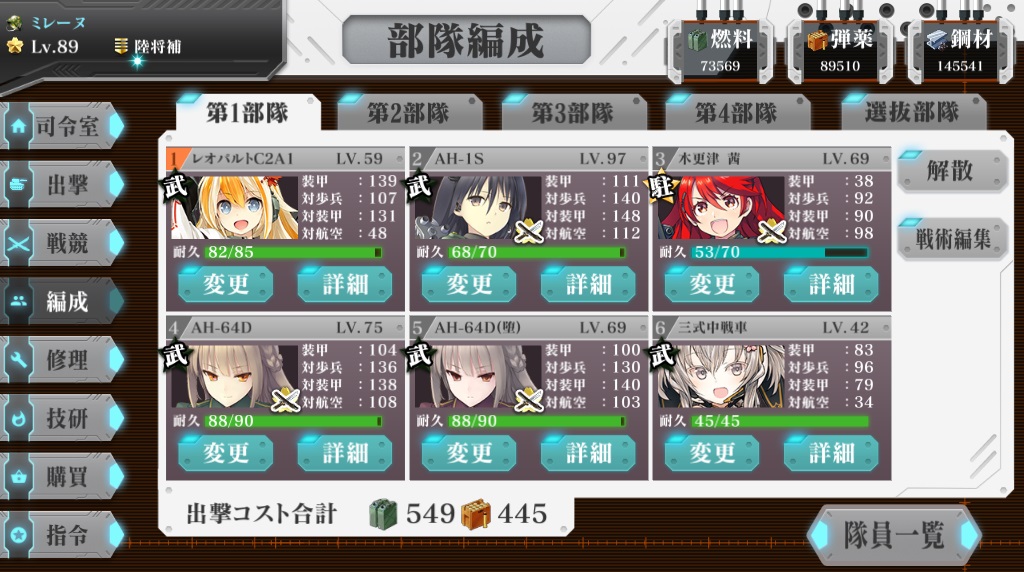Click the 木更津 茜 character portrait

721,207
